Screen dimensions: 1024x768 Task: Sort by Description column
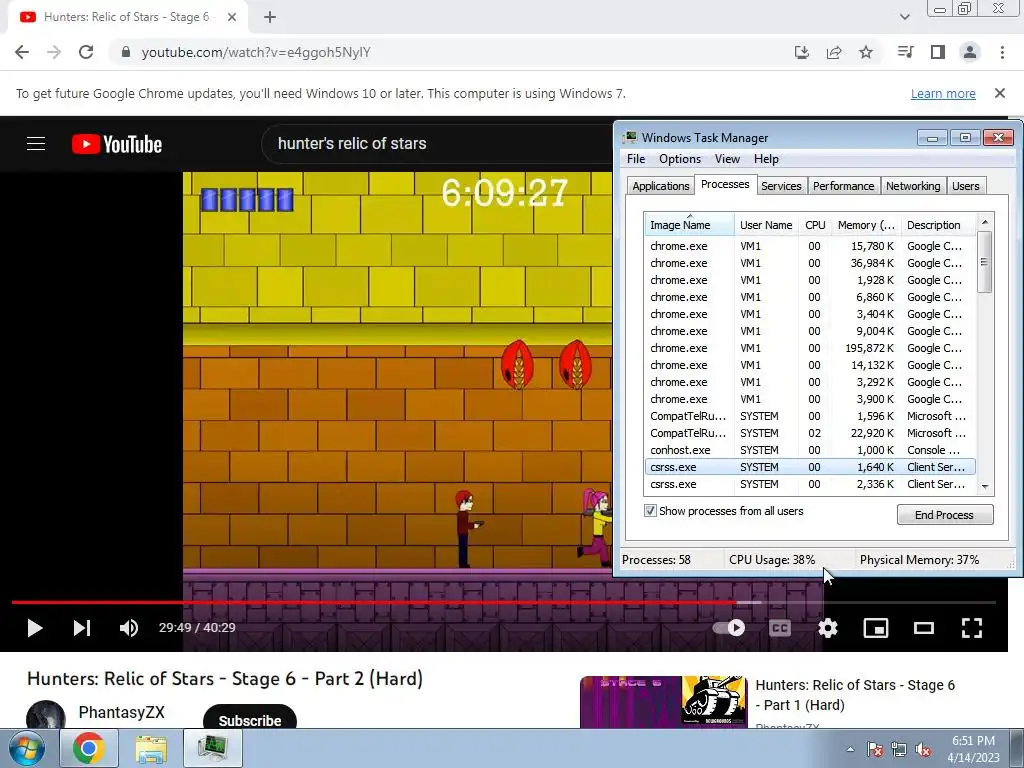pyautogui.click(x=938, y=225)
